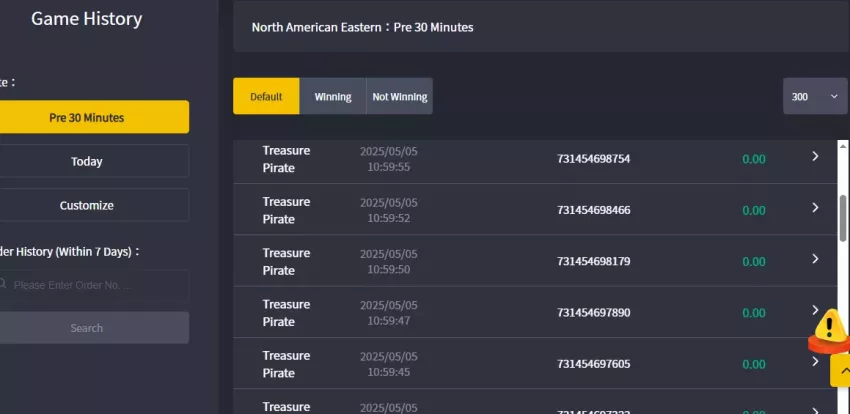
Task: Click order number 731454698179
Action: (x=594, y=261)
